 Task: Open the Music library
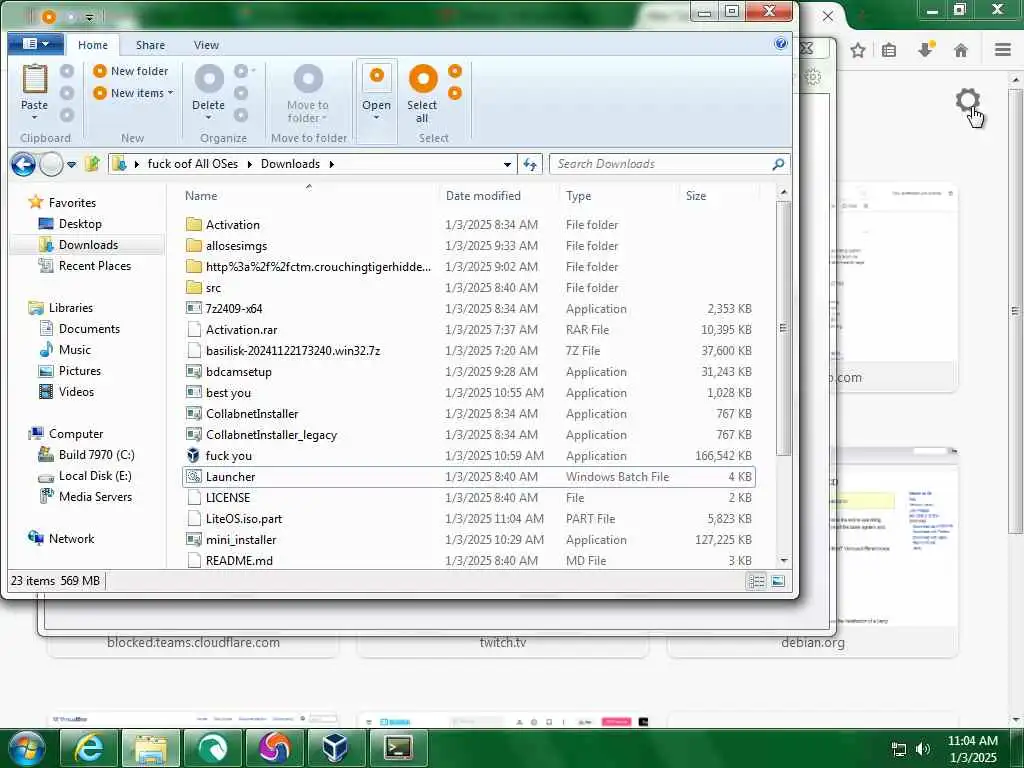(74, 349)
